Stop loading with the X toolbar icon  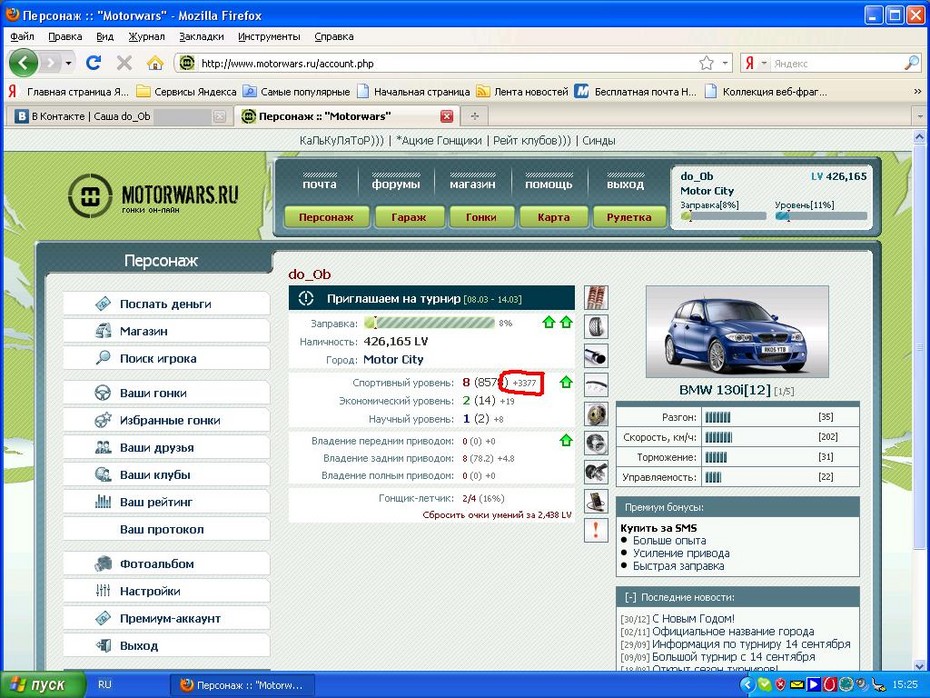click(124, 63)
